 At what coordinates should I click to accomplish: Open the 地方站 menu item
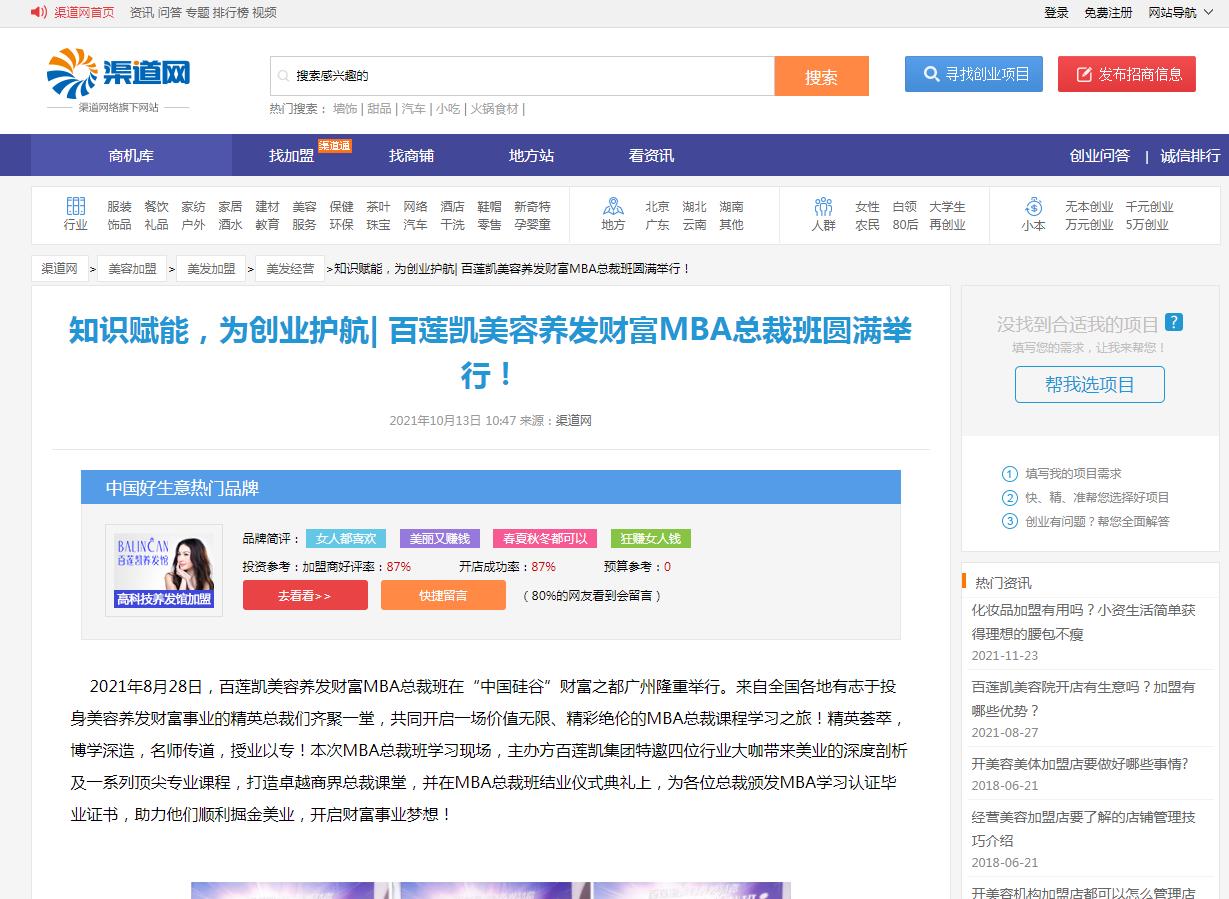tap(531, 155)
